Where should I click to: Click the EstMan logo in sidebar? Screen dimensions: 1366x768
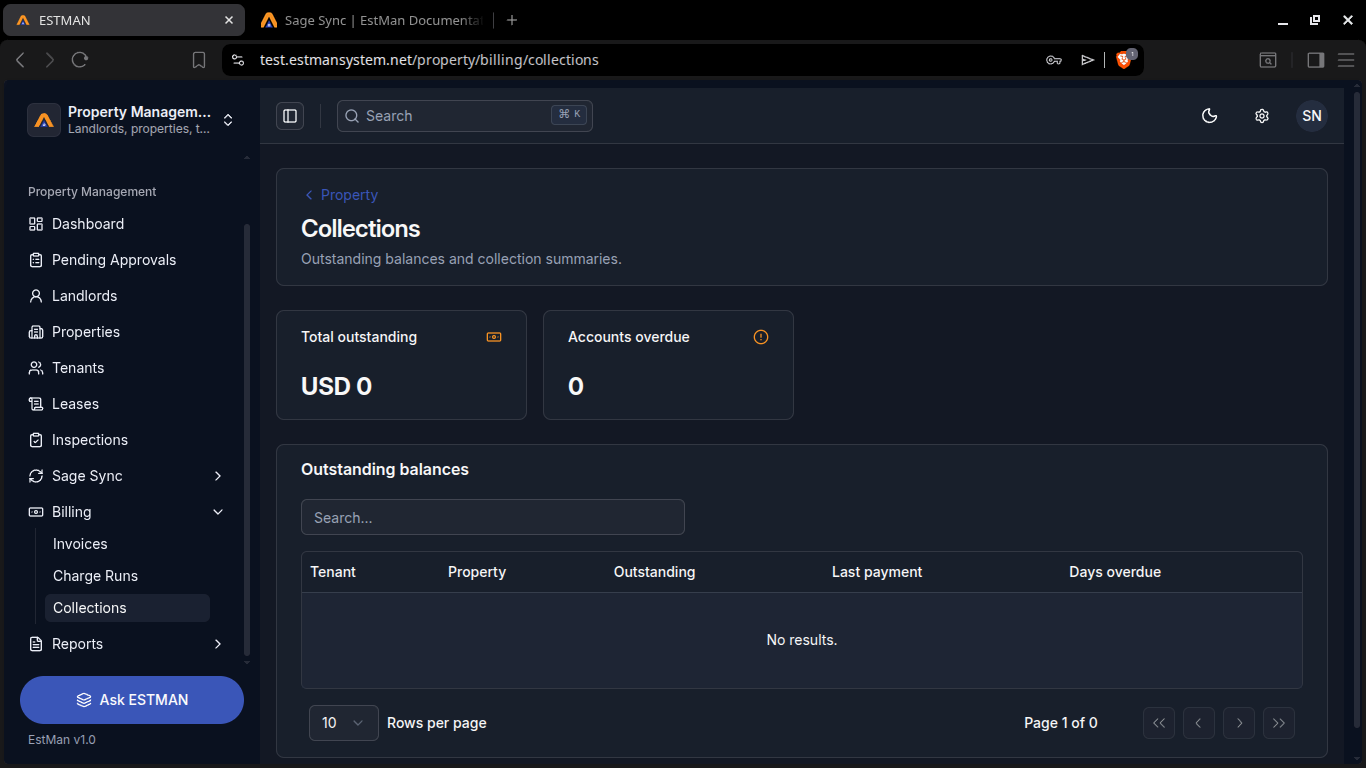(44, 120)
